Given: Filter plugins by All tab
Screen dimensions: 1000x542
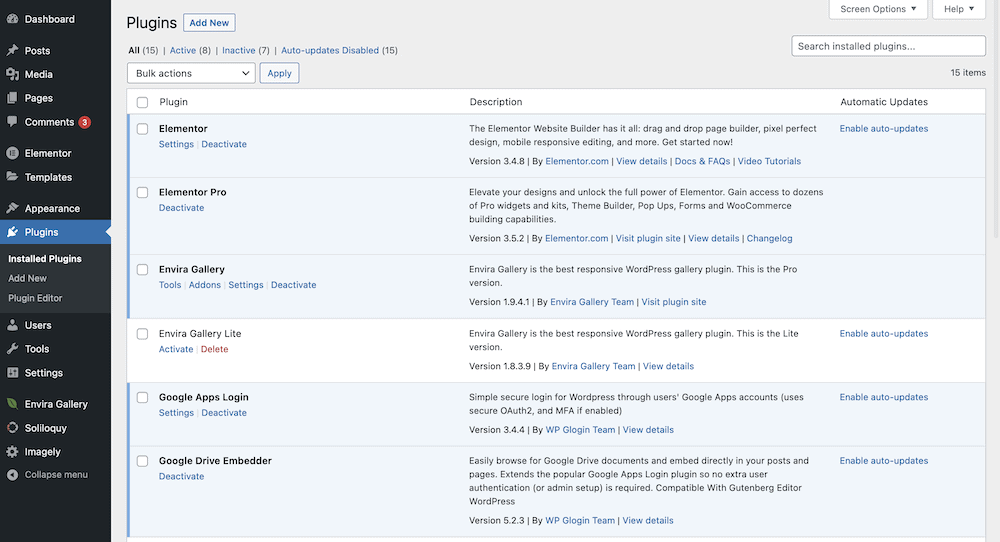Looking at the screenshot, I should (134, 50).
